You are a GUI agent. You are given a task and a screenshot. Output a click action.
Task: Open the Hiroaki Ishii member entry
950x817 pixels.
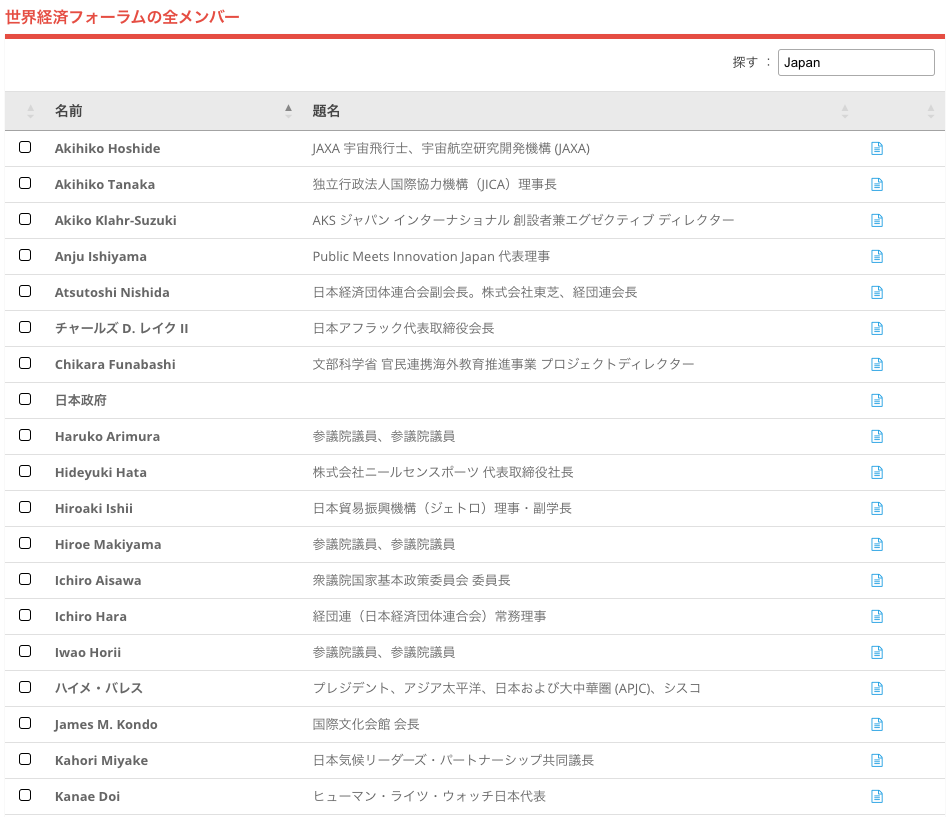pyautogui.click(x=94, y=509)
